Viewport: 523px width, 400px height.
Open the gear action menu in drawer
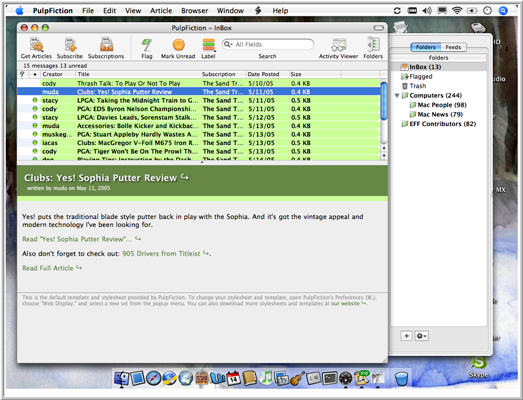coord(422,336)
